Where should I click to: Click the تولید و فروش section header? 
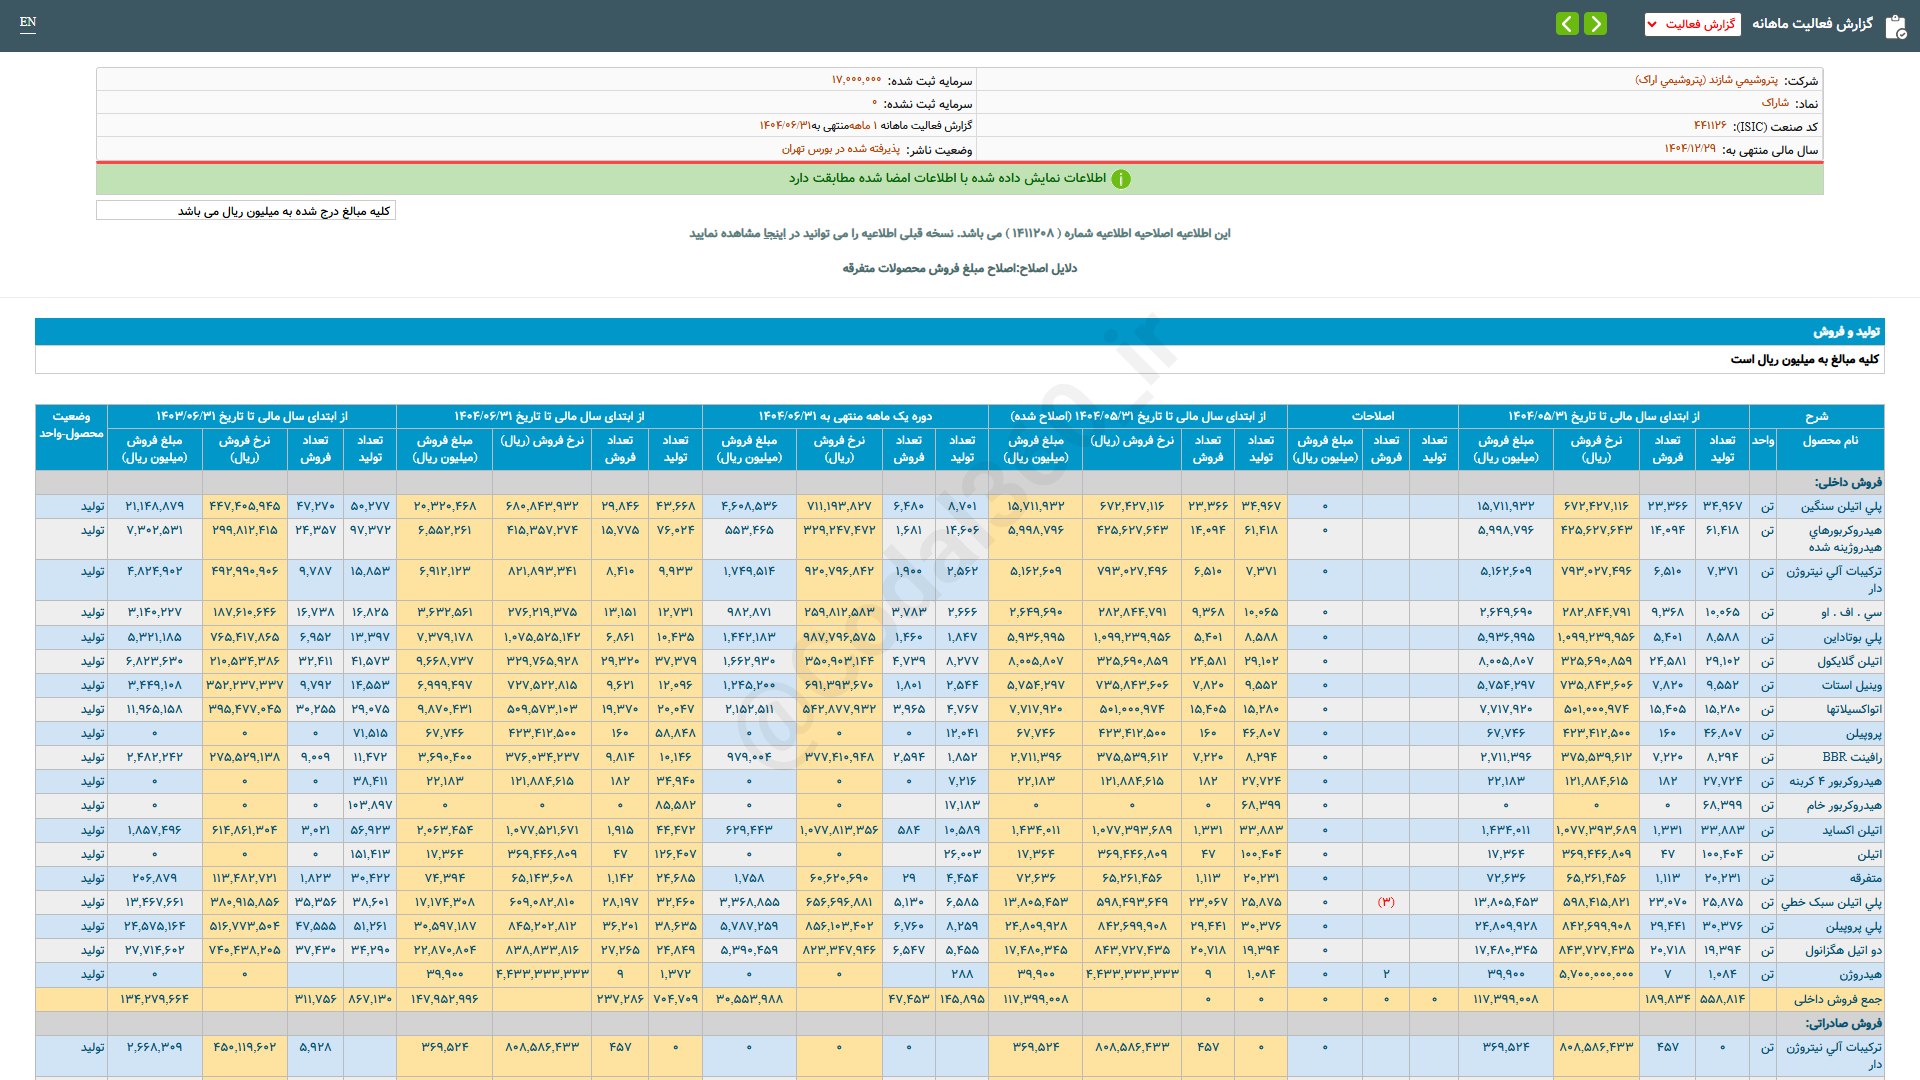pyautogui.click(x=1846, y=331)
